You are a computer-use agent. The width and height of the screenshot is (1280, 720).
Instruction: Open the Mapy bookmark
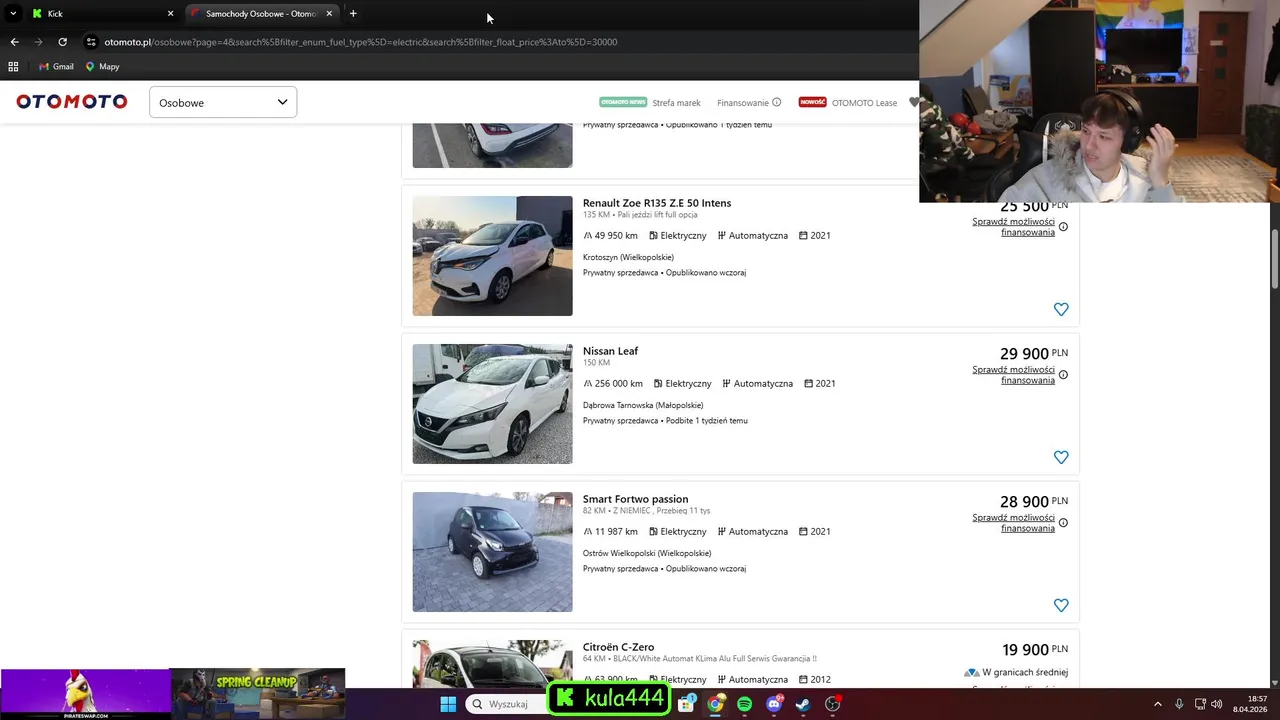click(102, 66)
